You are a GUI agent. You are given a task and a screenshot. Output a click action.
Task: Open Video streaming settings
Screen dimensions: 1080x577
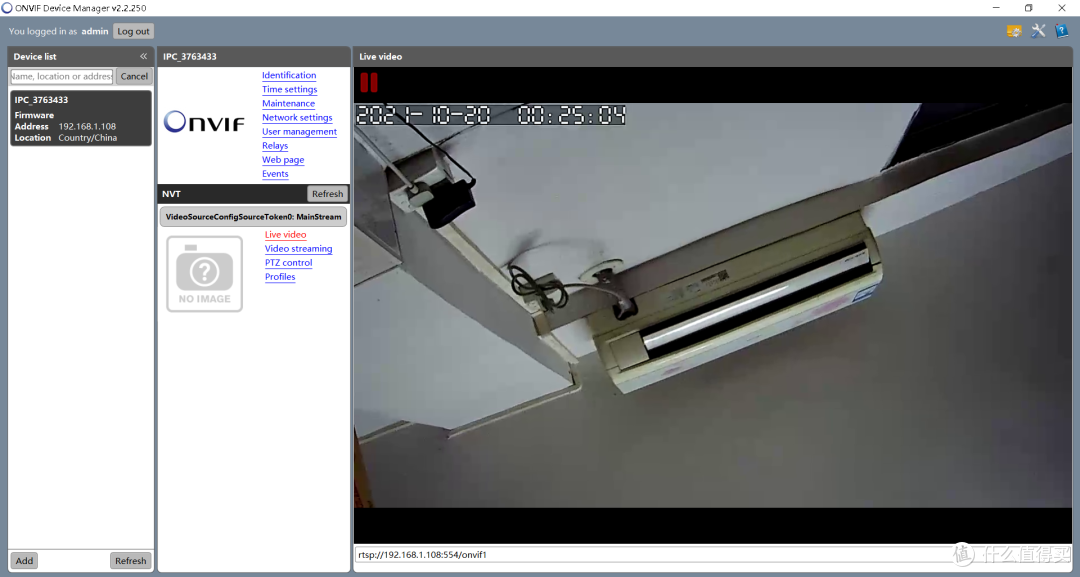tap(298, 249)
